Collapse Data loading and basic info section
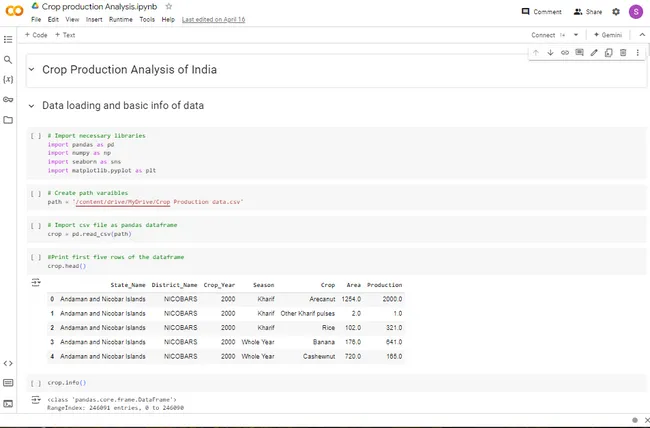The height and width of the screenshot is (428, 650). pyautogui.click(x=32, y=106)
